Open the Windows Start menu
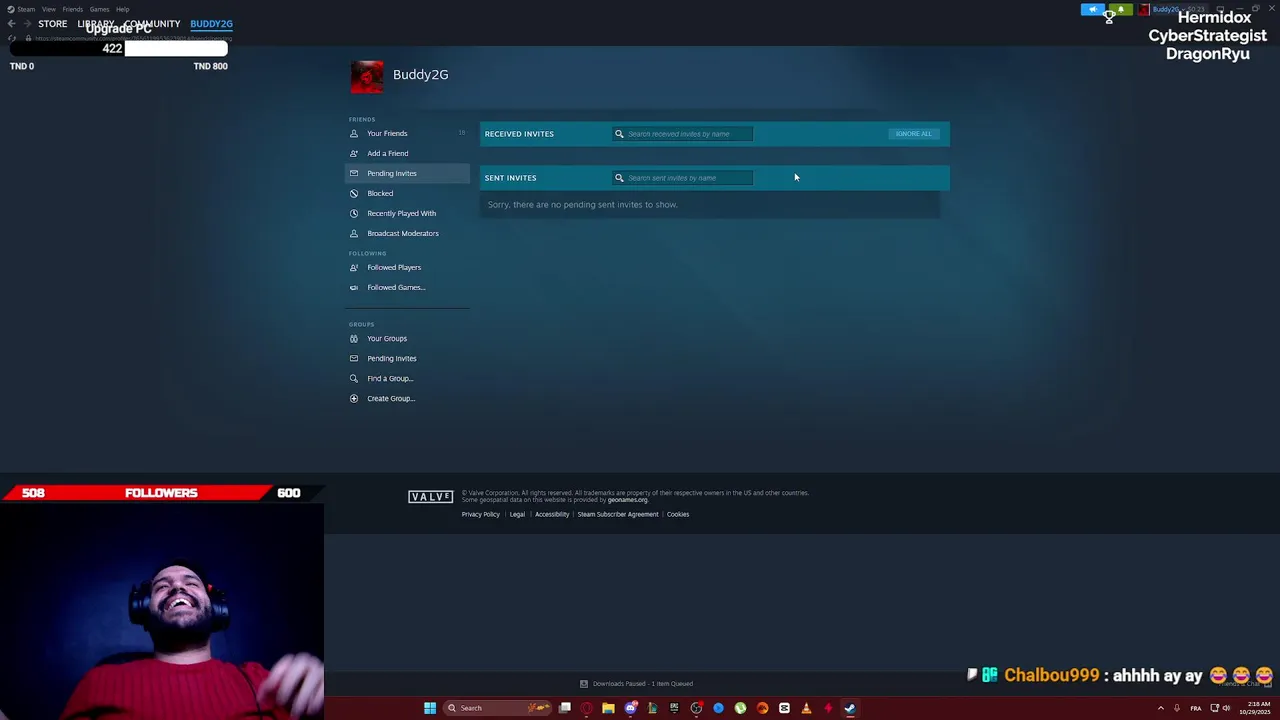 pyautogui.click(x=430, y=708)
